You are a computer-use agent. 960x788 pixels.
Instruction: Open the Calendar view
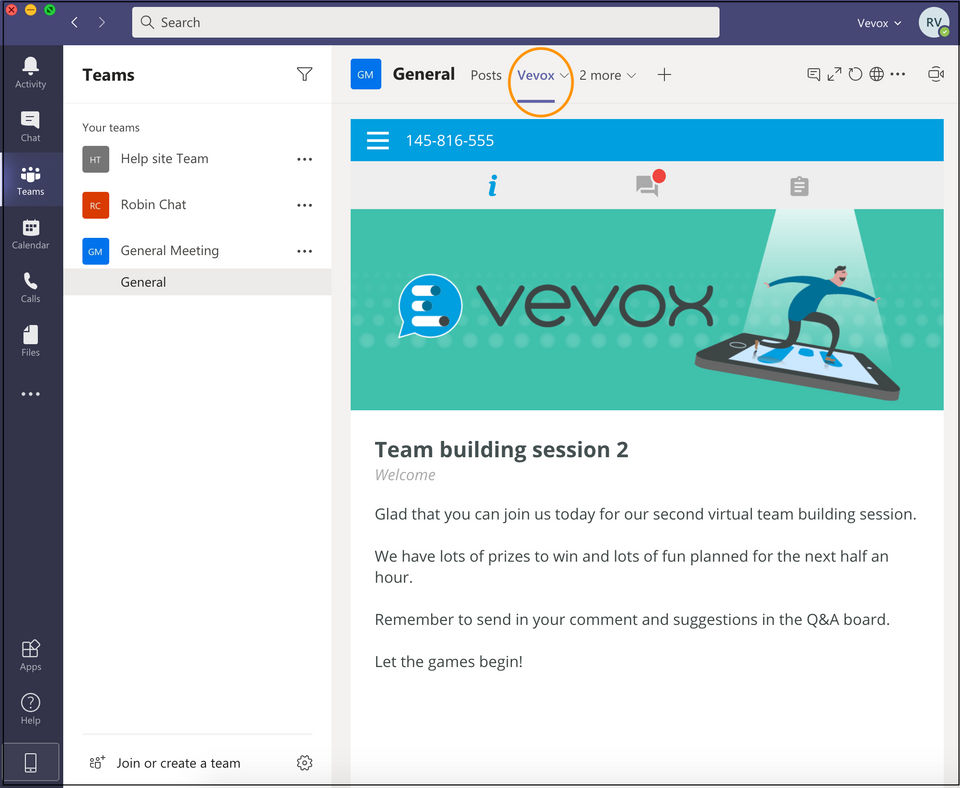31,235
